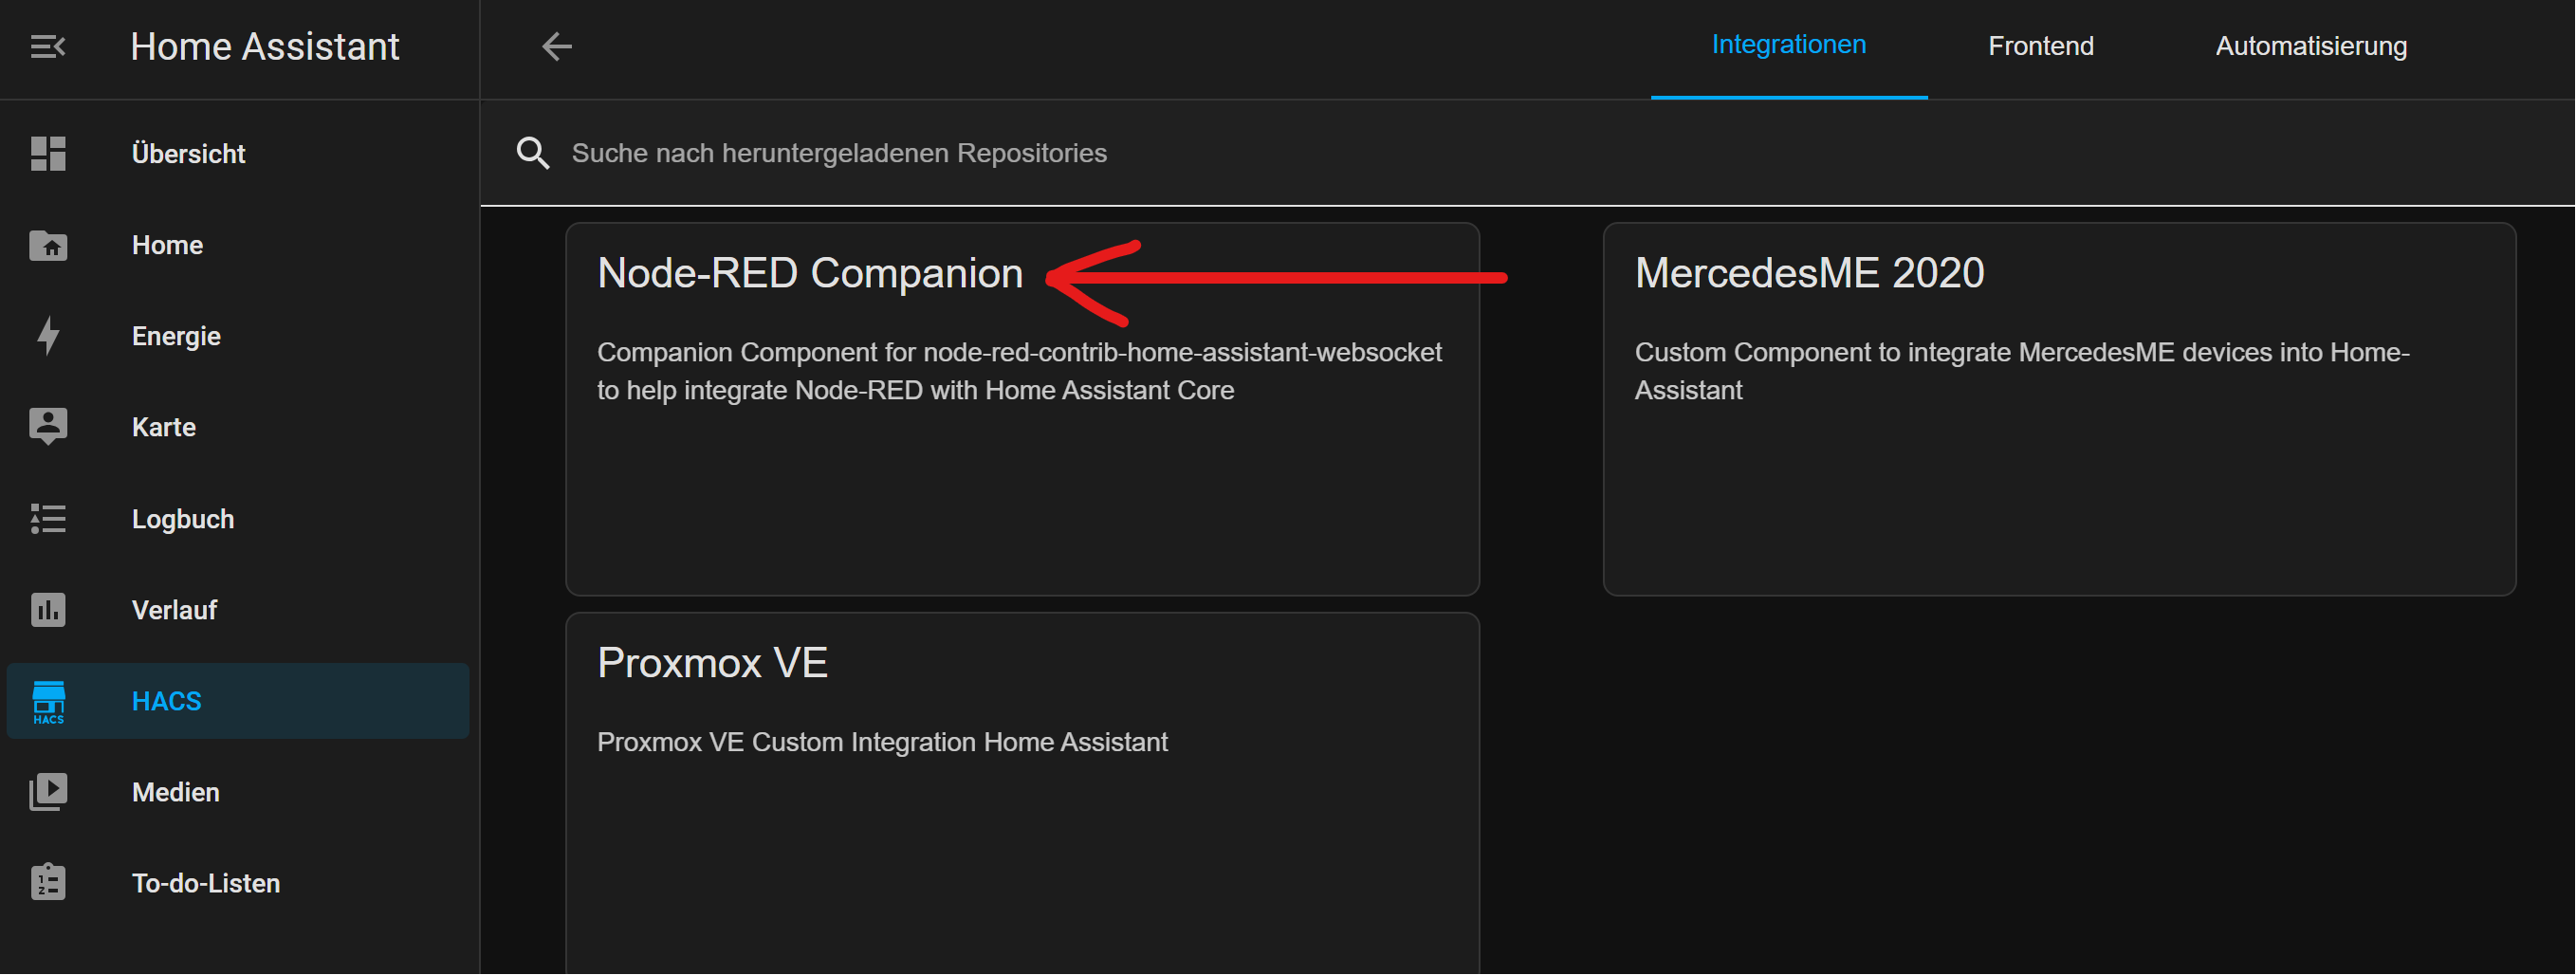Click the Home folder icon
Viewport: 2576px width, 975px height.
pyautogui.click(x=48, y=245)
